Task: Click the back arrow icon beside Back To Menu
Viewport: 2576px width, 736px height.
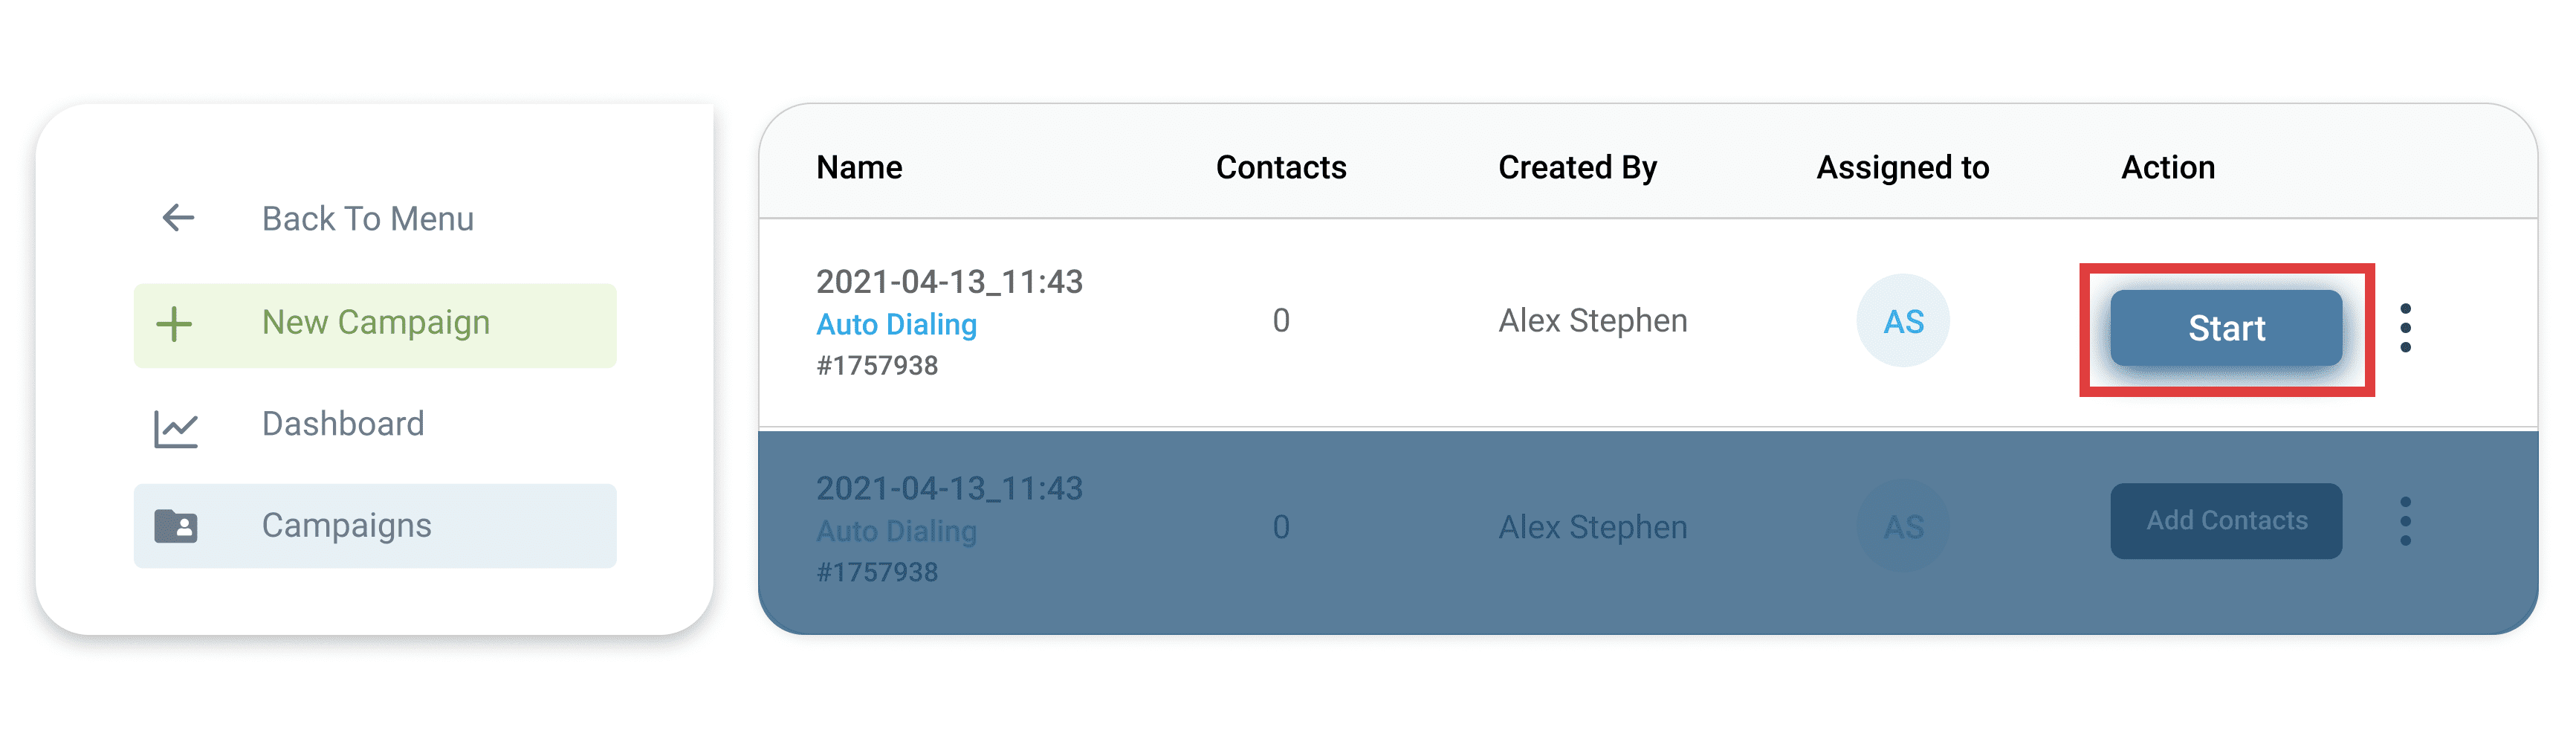Action: coord(178,218)
